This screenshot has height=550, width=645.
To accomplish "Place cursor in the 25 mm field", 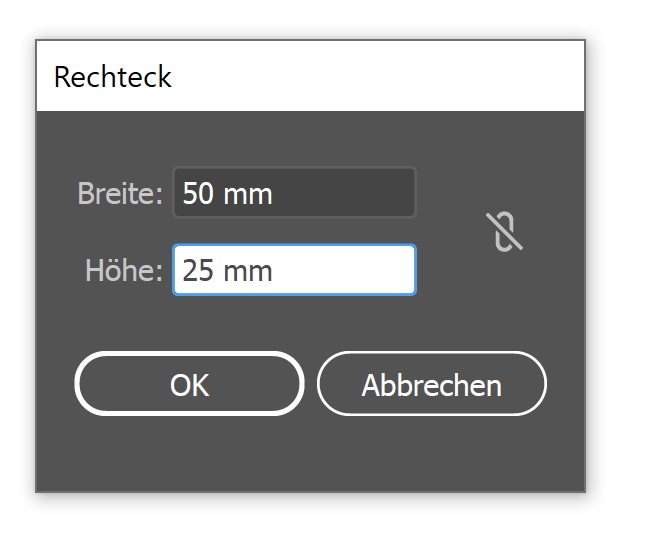I will (294, 270).
